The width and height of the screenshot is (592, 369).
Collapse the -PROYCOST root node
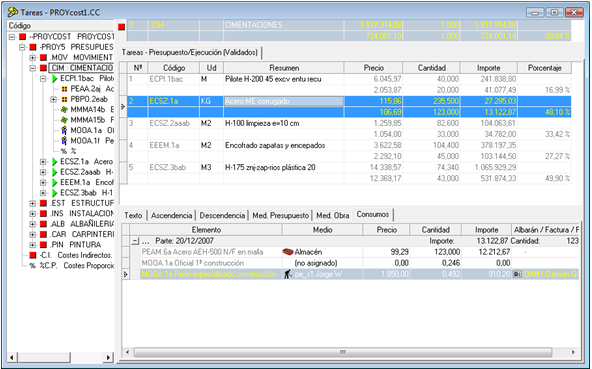click(x=12, y=37)
